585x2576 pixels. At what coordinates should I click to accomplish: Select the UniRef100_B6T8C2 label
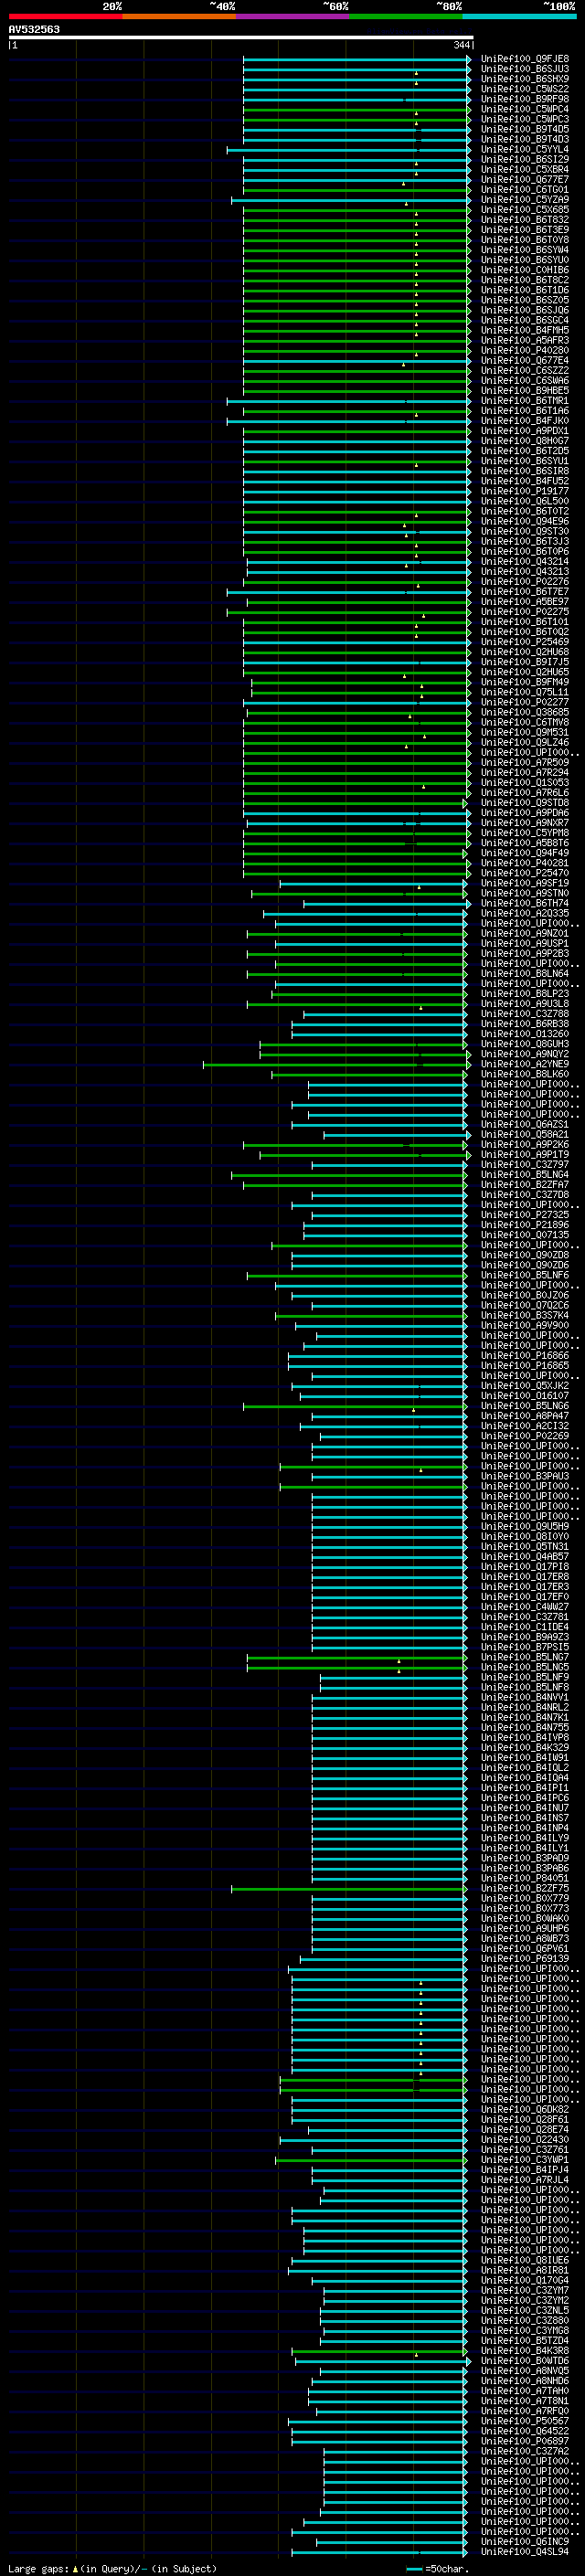tap(525, 280)
